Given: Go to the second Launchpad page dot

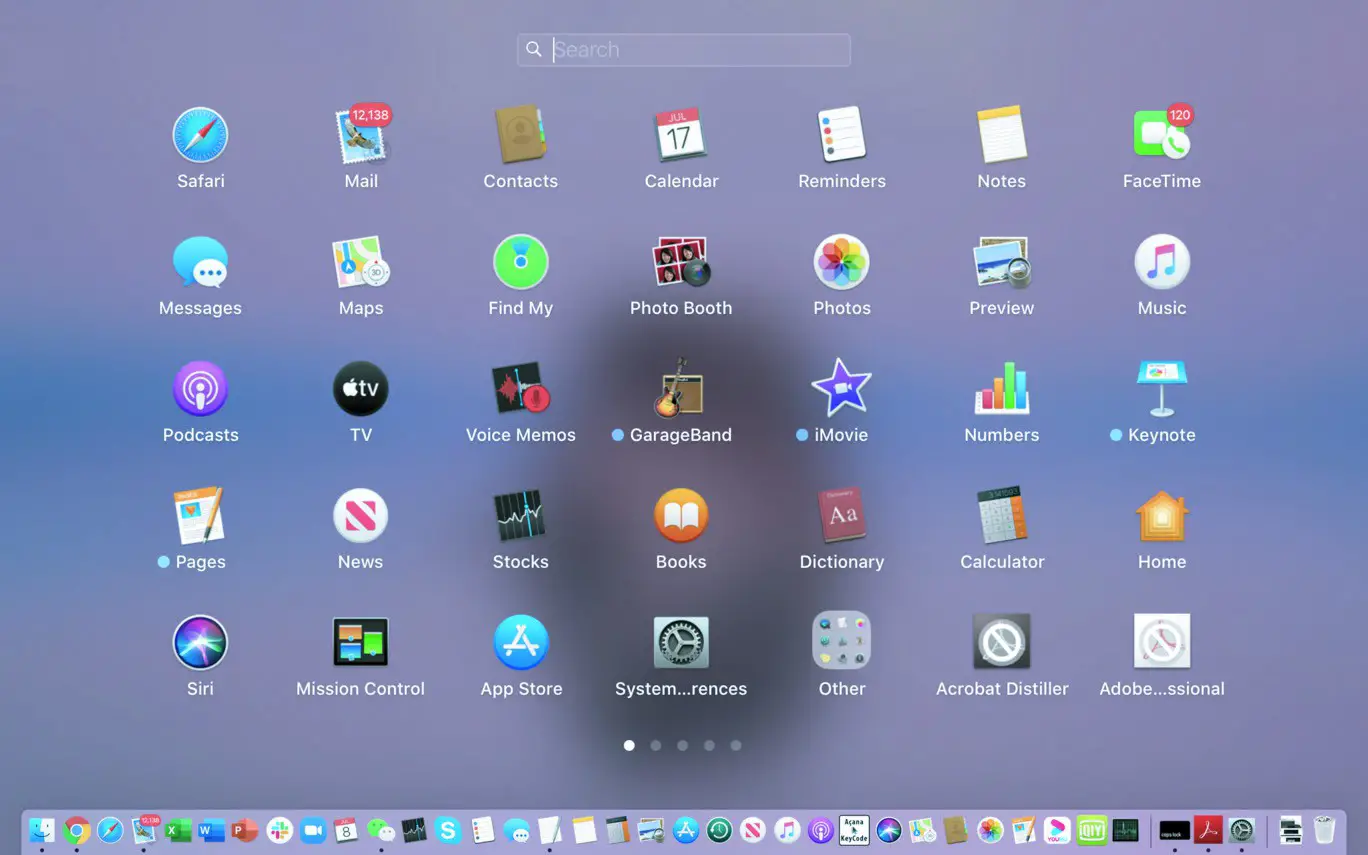Looking at the screenshot, I should (656, 745).
